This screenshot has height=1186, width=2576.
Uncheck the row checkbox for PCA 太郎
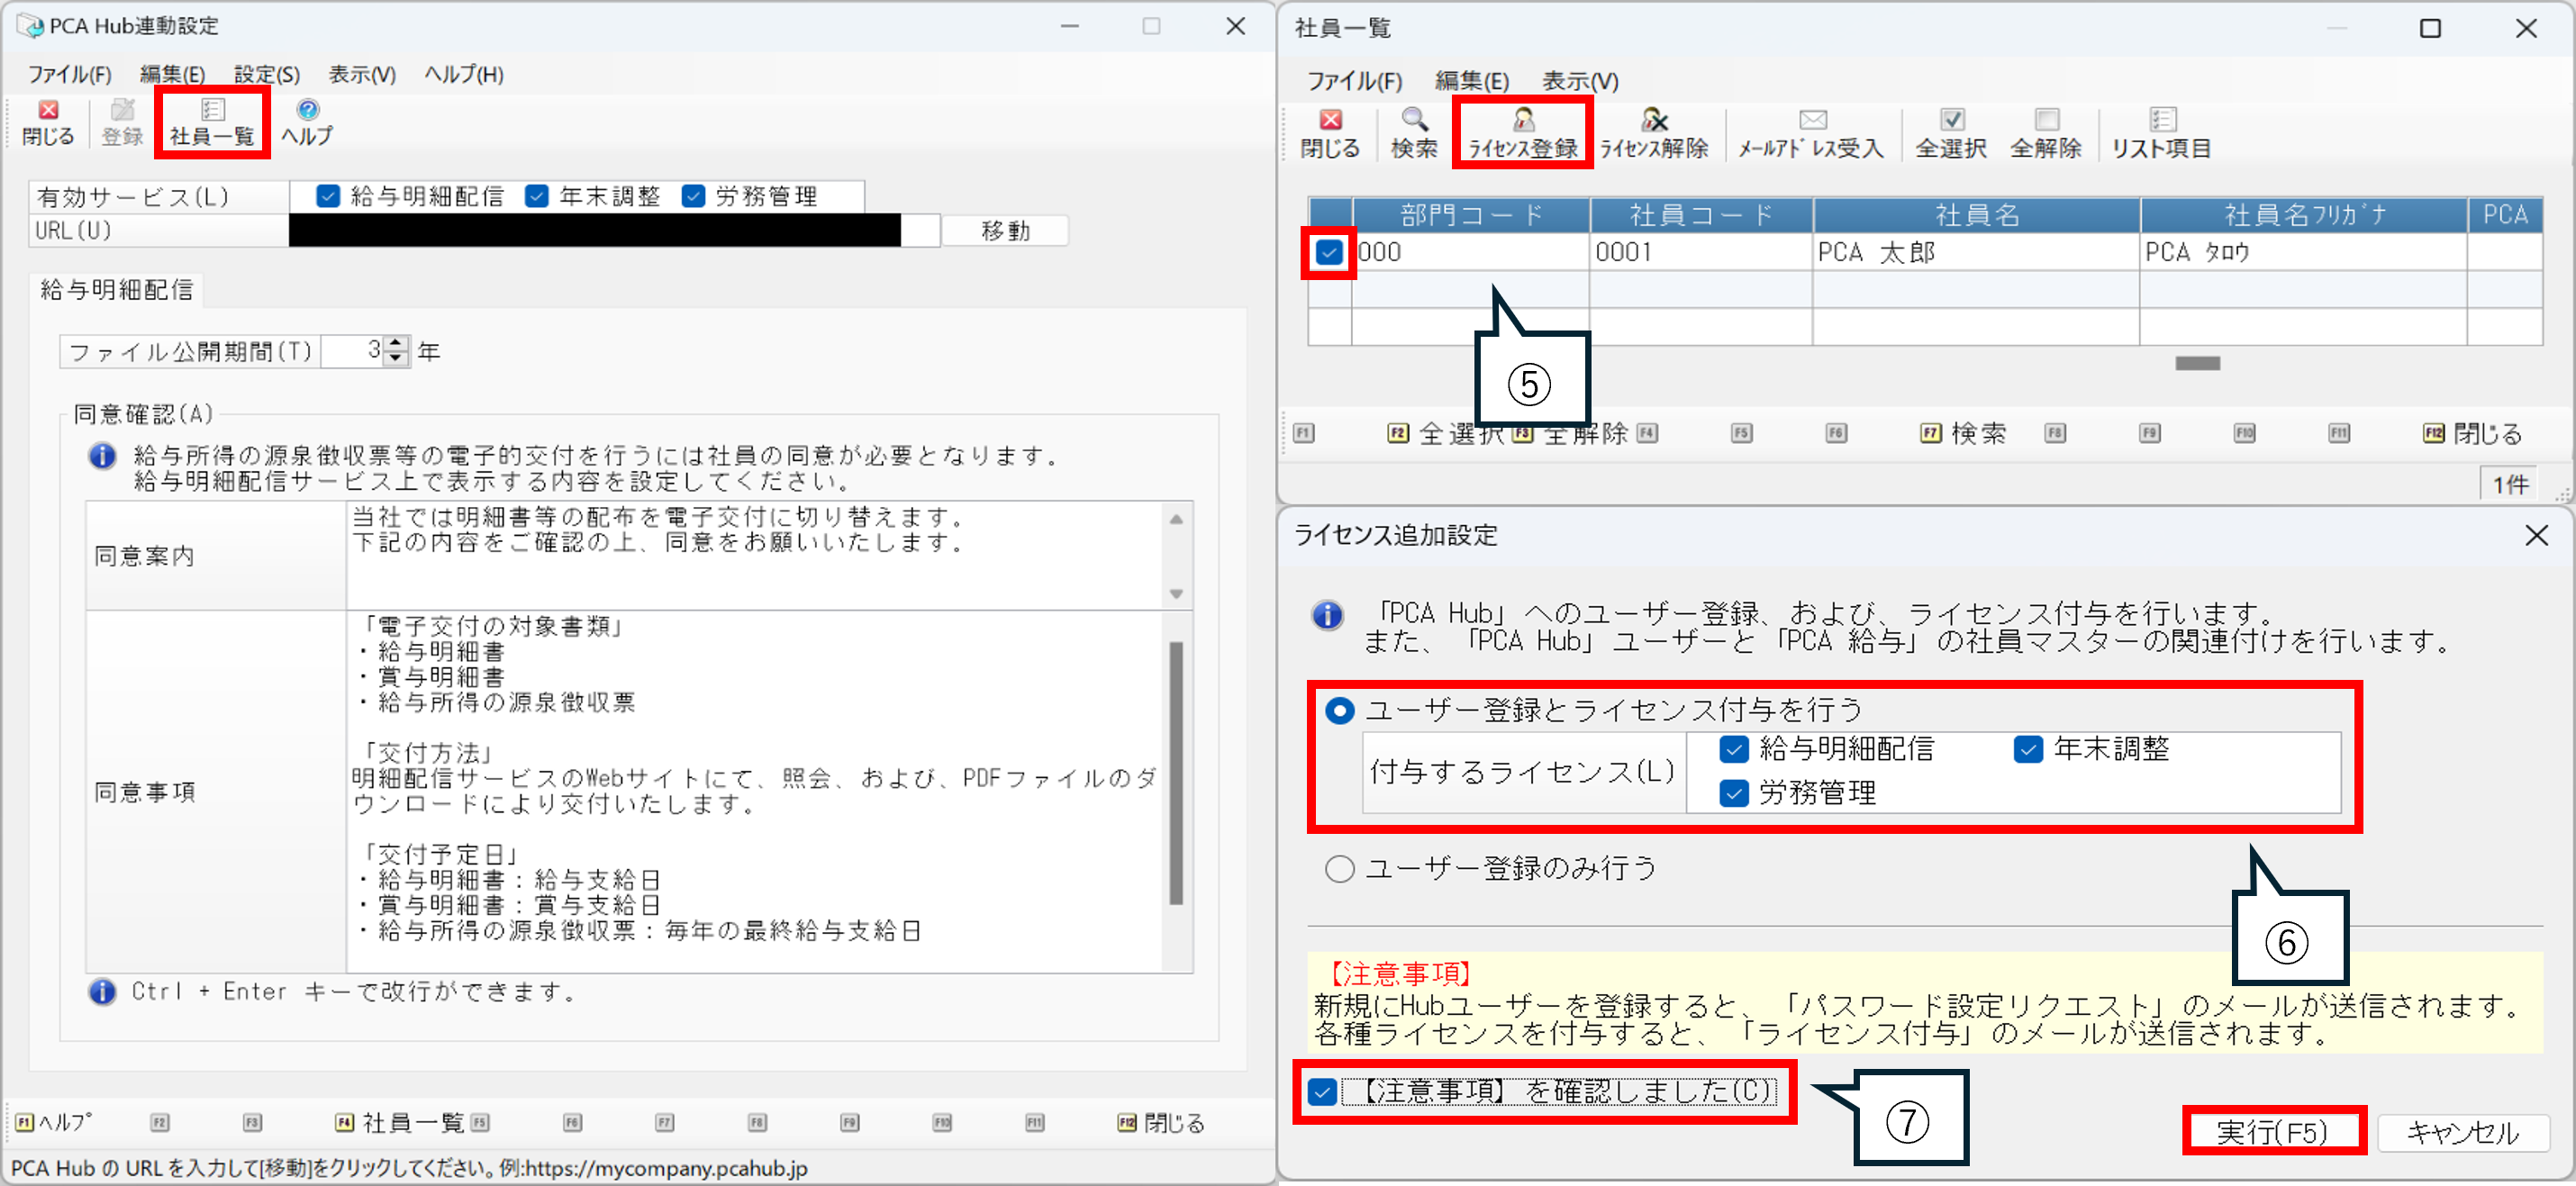[x=1329, y=252]
